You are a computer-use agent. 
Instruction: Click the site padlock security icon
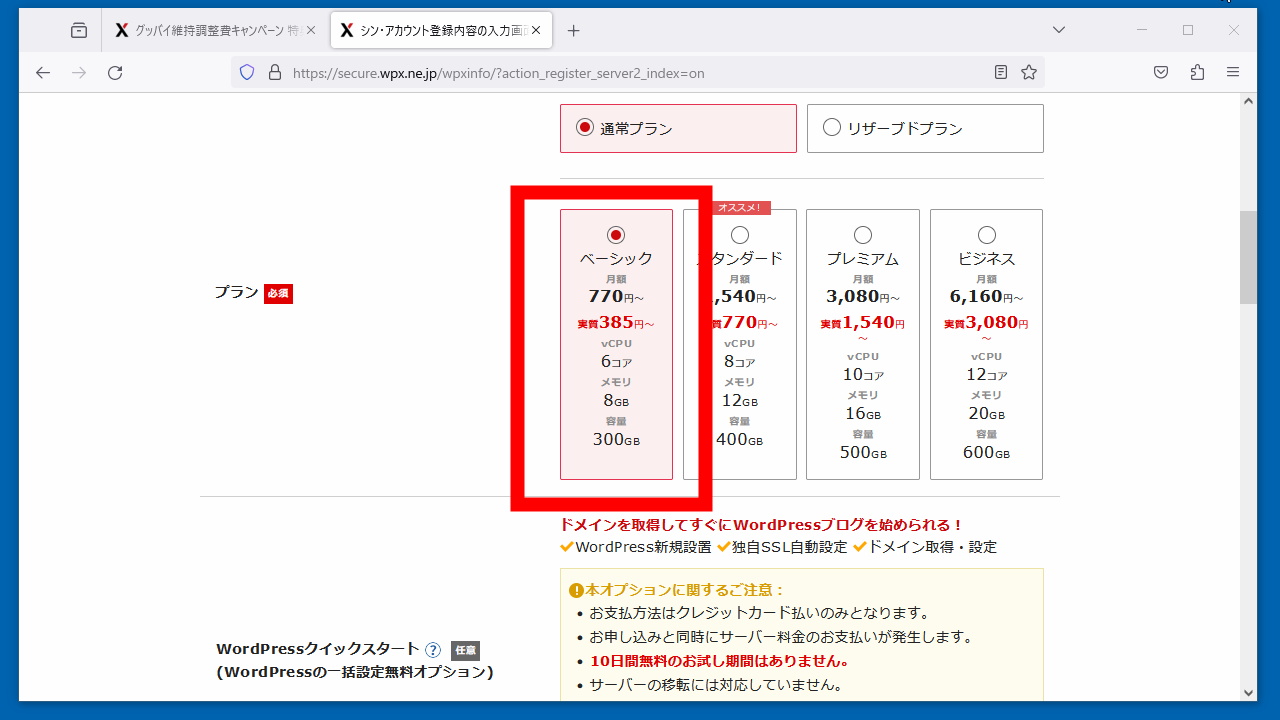274,72
